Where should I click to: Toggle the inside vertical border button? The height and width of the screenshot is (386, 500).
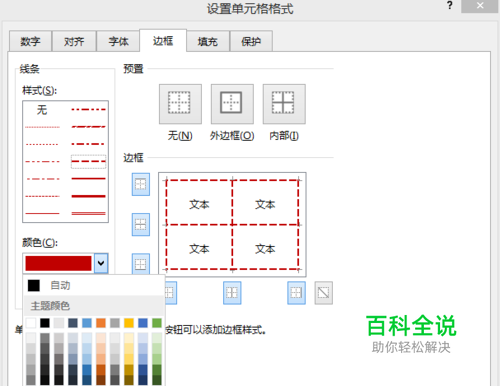pyautogui.click(x=232, y=293)
